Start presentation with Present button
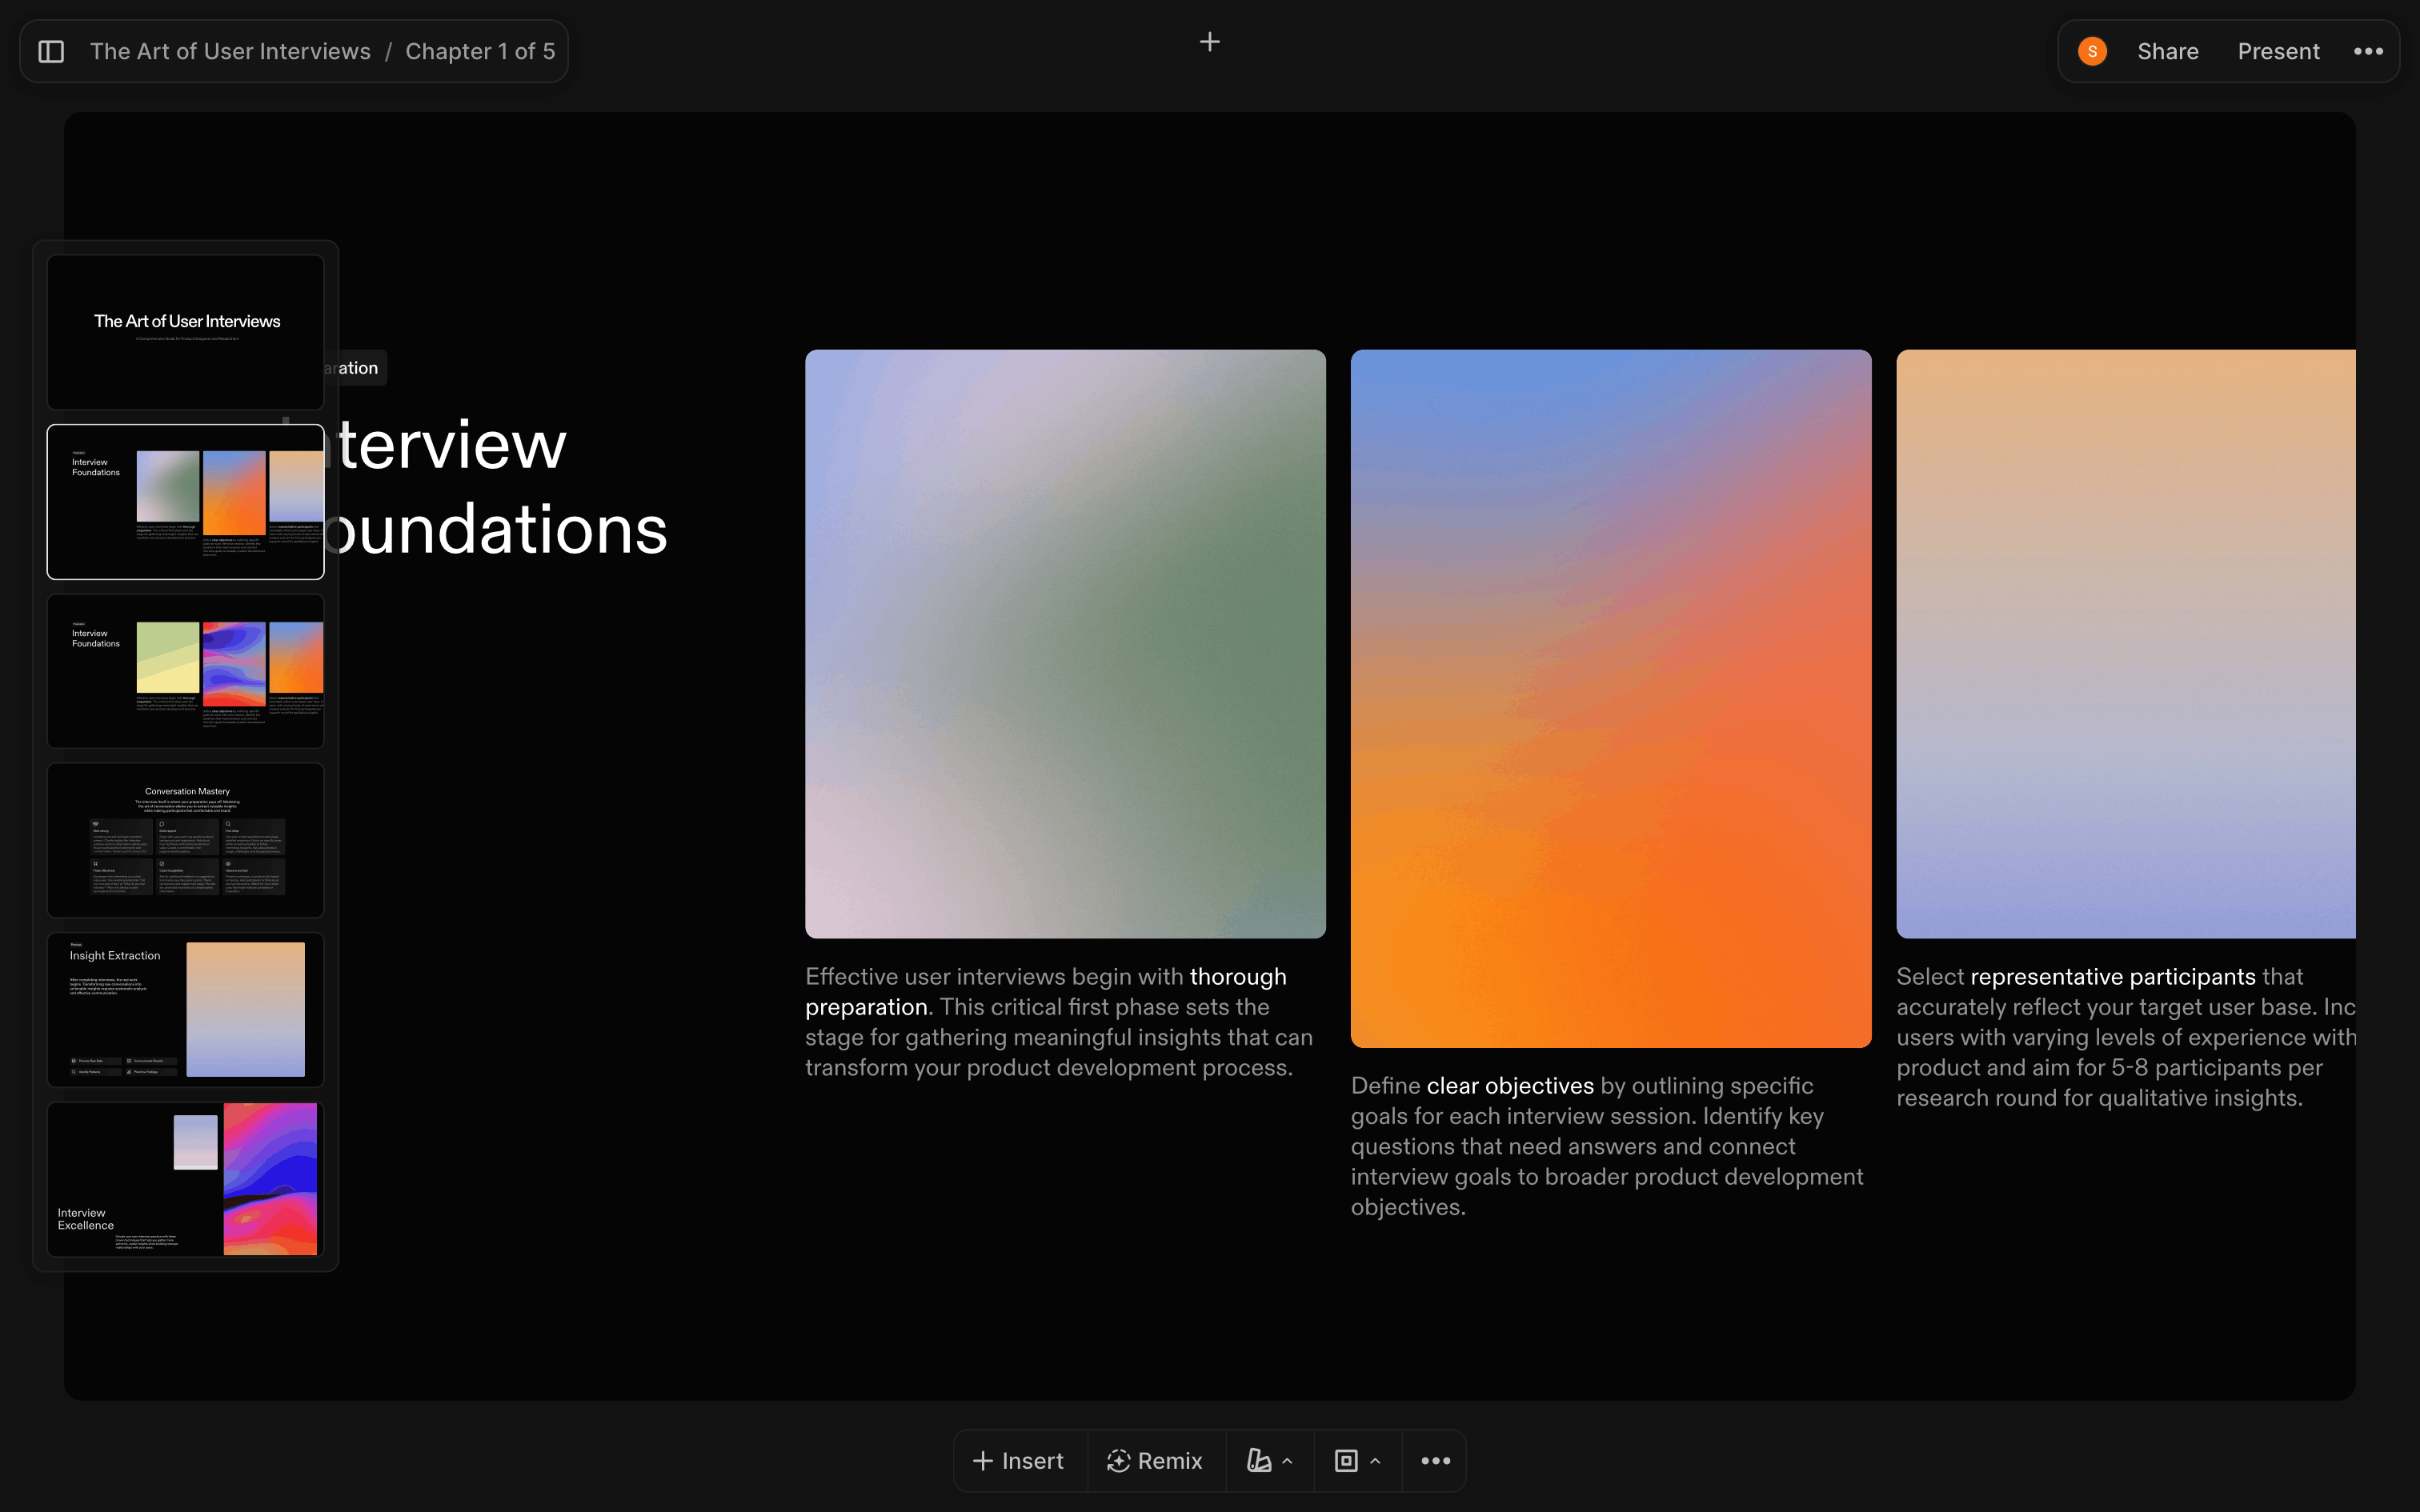The image size is (2420, 1512). (2277, 51)
